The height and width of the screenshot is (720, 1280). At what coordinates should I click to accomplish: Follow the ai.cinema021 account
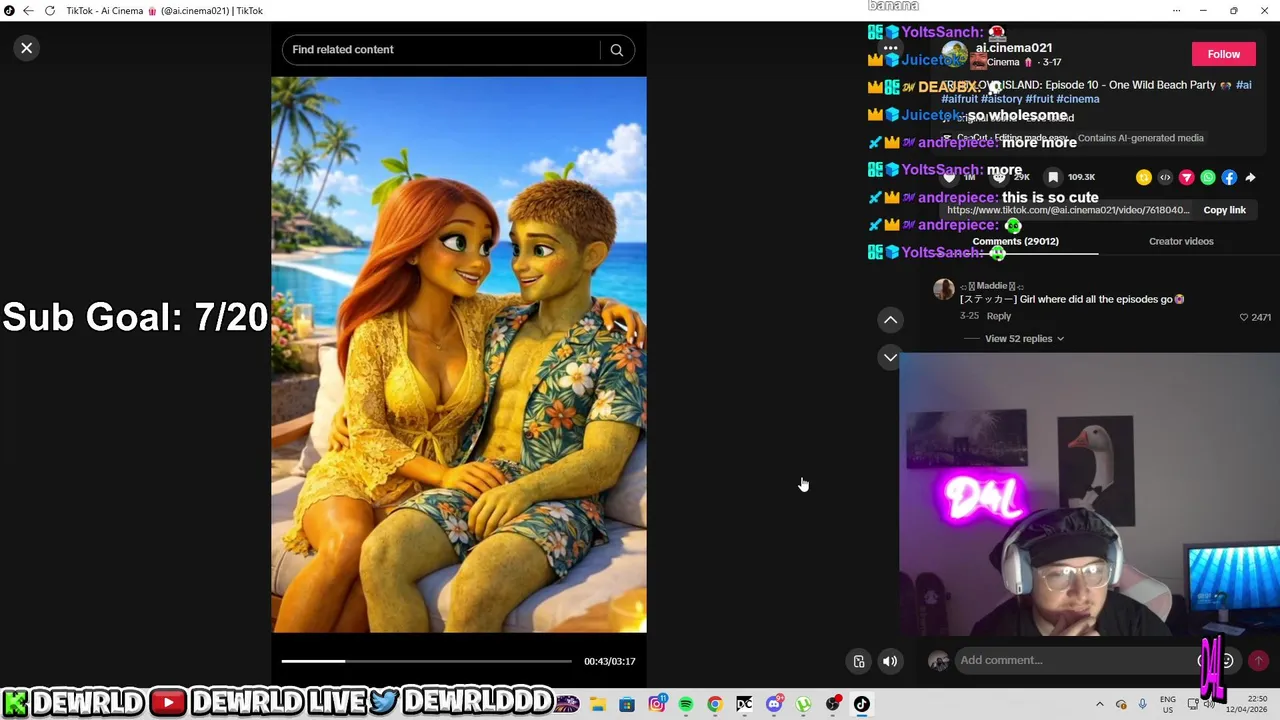[x=1223, y=55]
